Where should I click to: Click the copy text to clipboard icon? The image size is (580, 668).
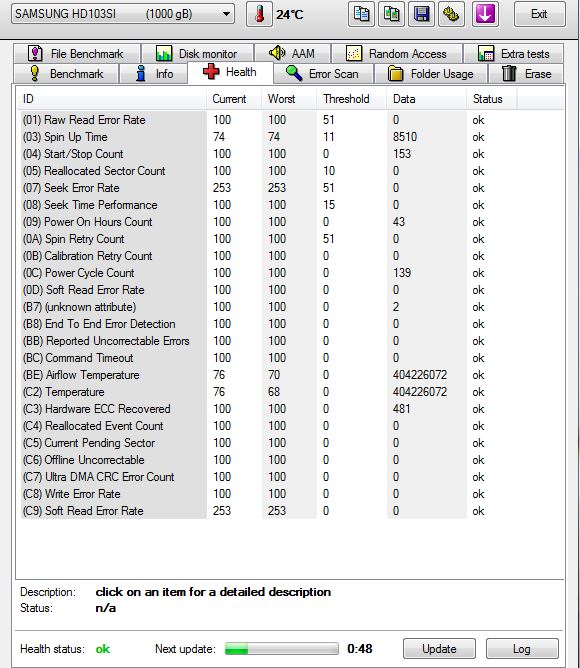(x=361, y=14)
